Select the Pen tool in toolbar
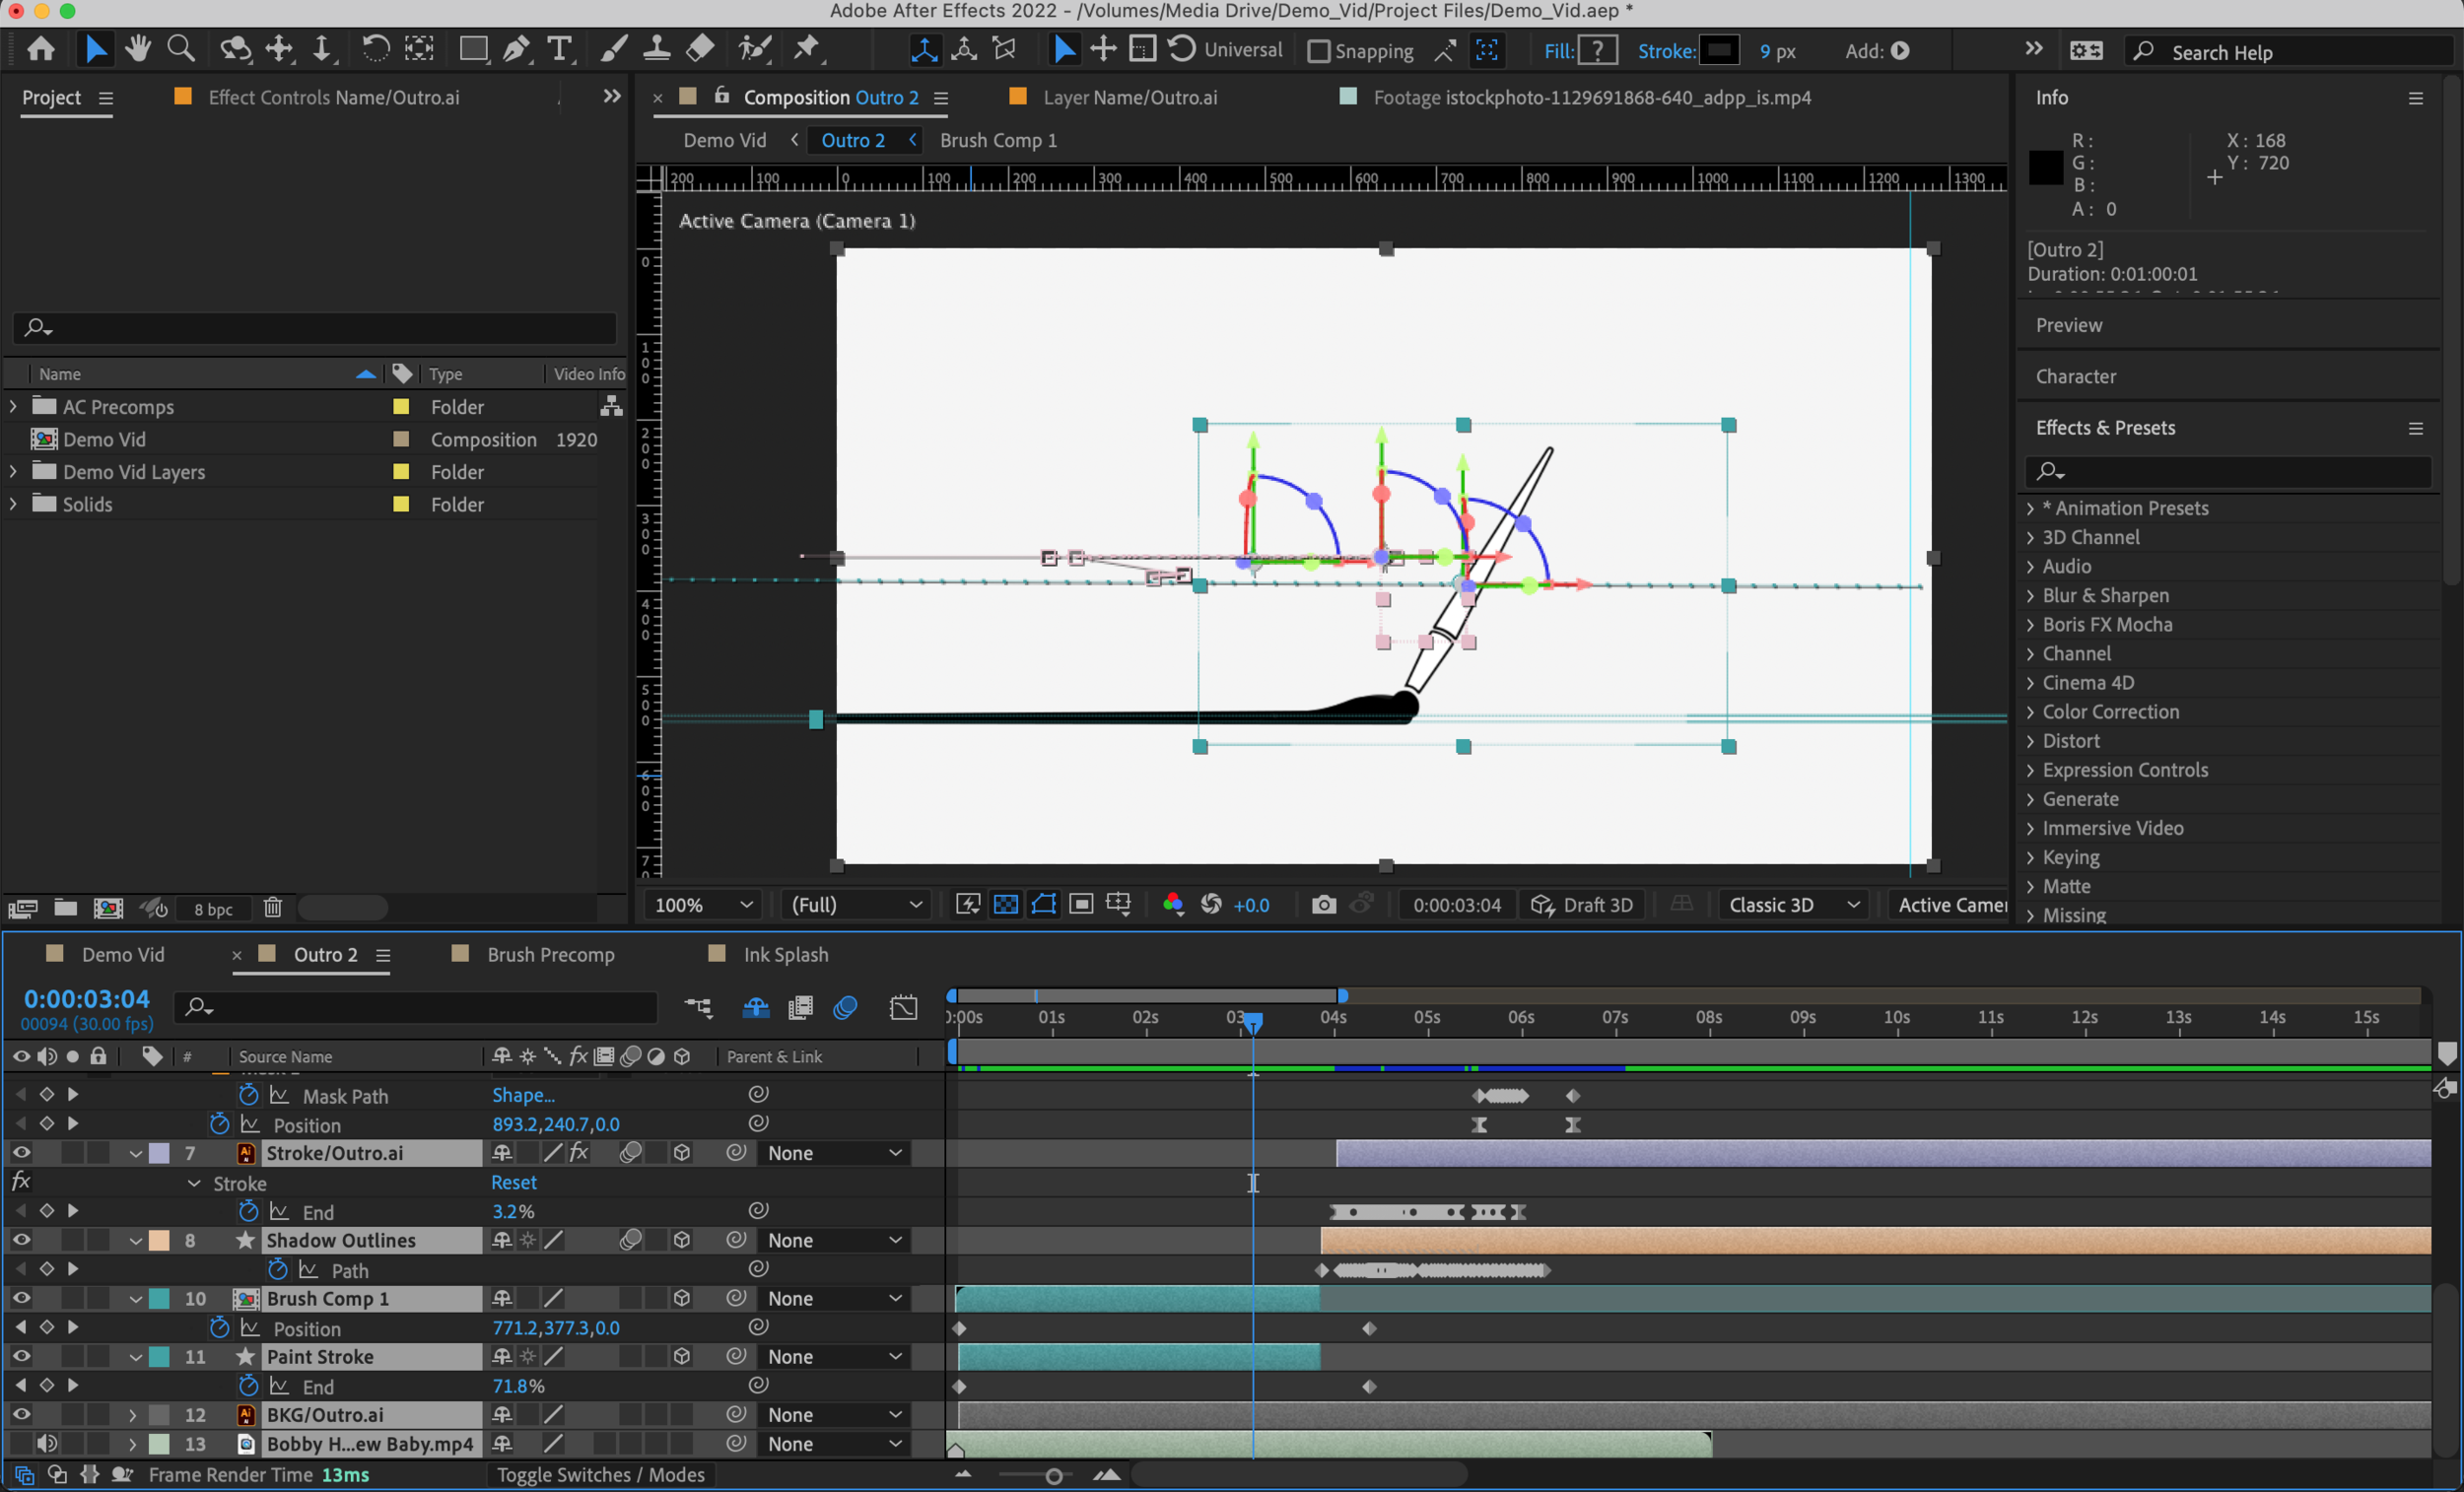 pos(516,49)
